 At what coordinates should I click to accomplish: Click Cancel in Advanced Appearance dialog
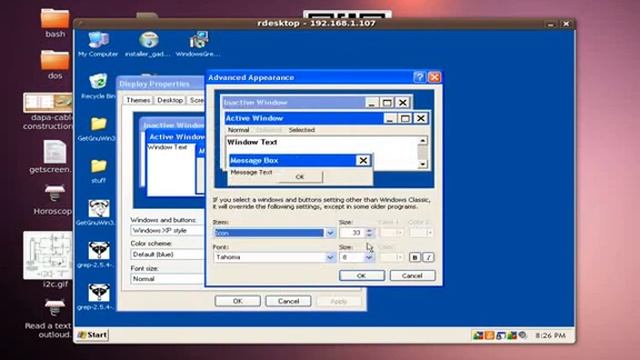tap(412, 276)
